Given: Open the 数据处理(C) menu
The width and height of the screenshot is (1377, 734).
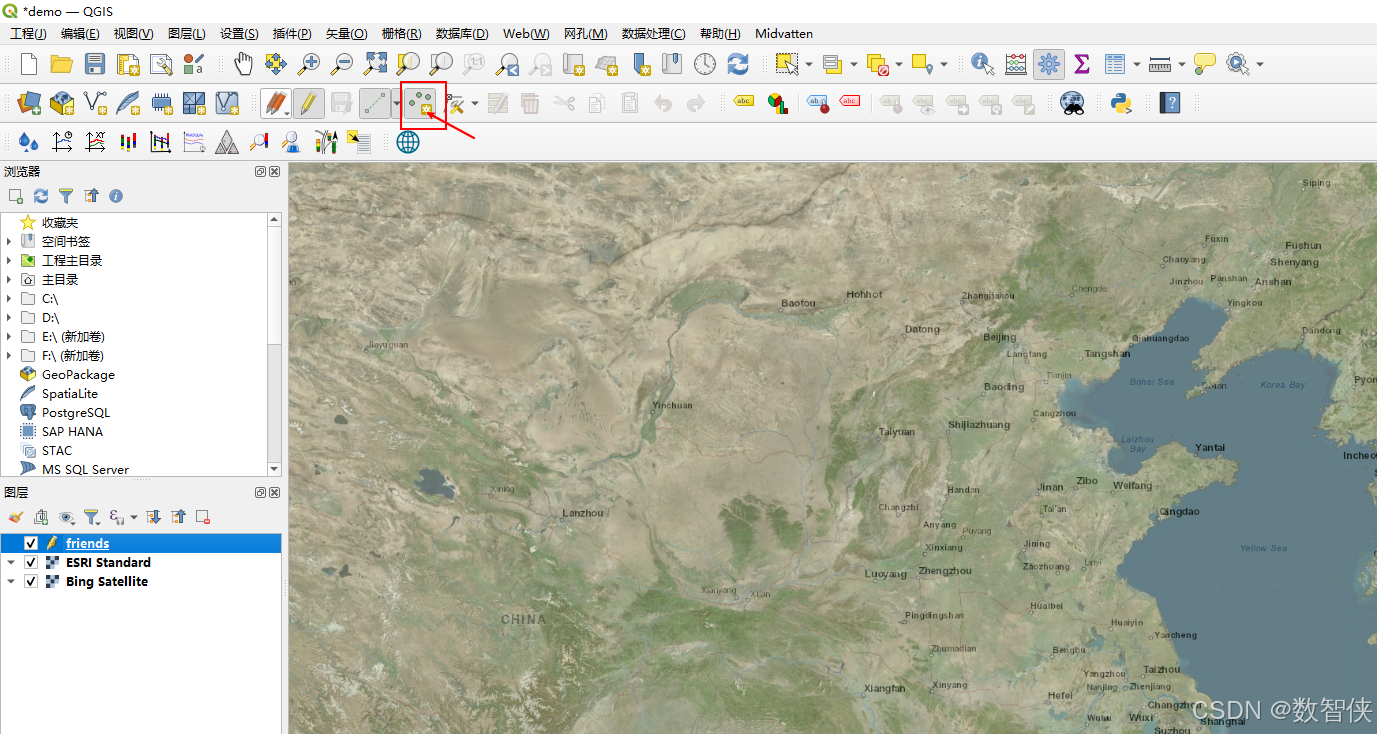Looking at the screenshot, I should click(x=654, y=34).
